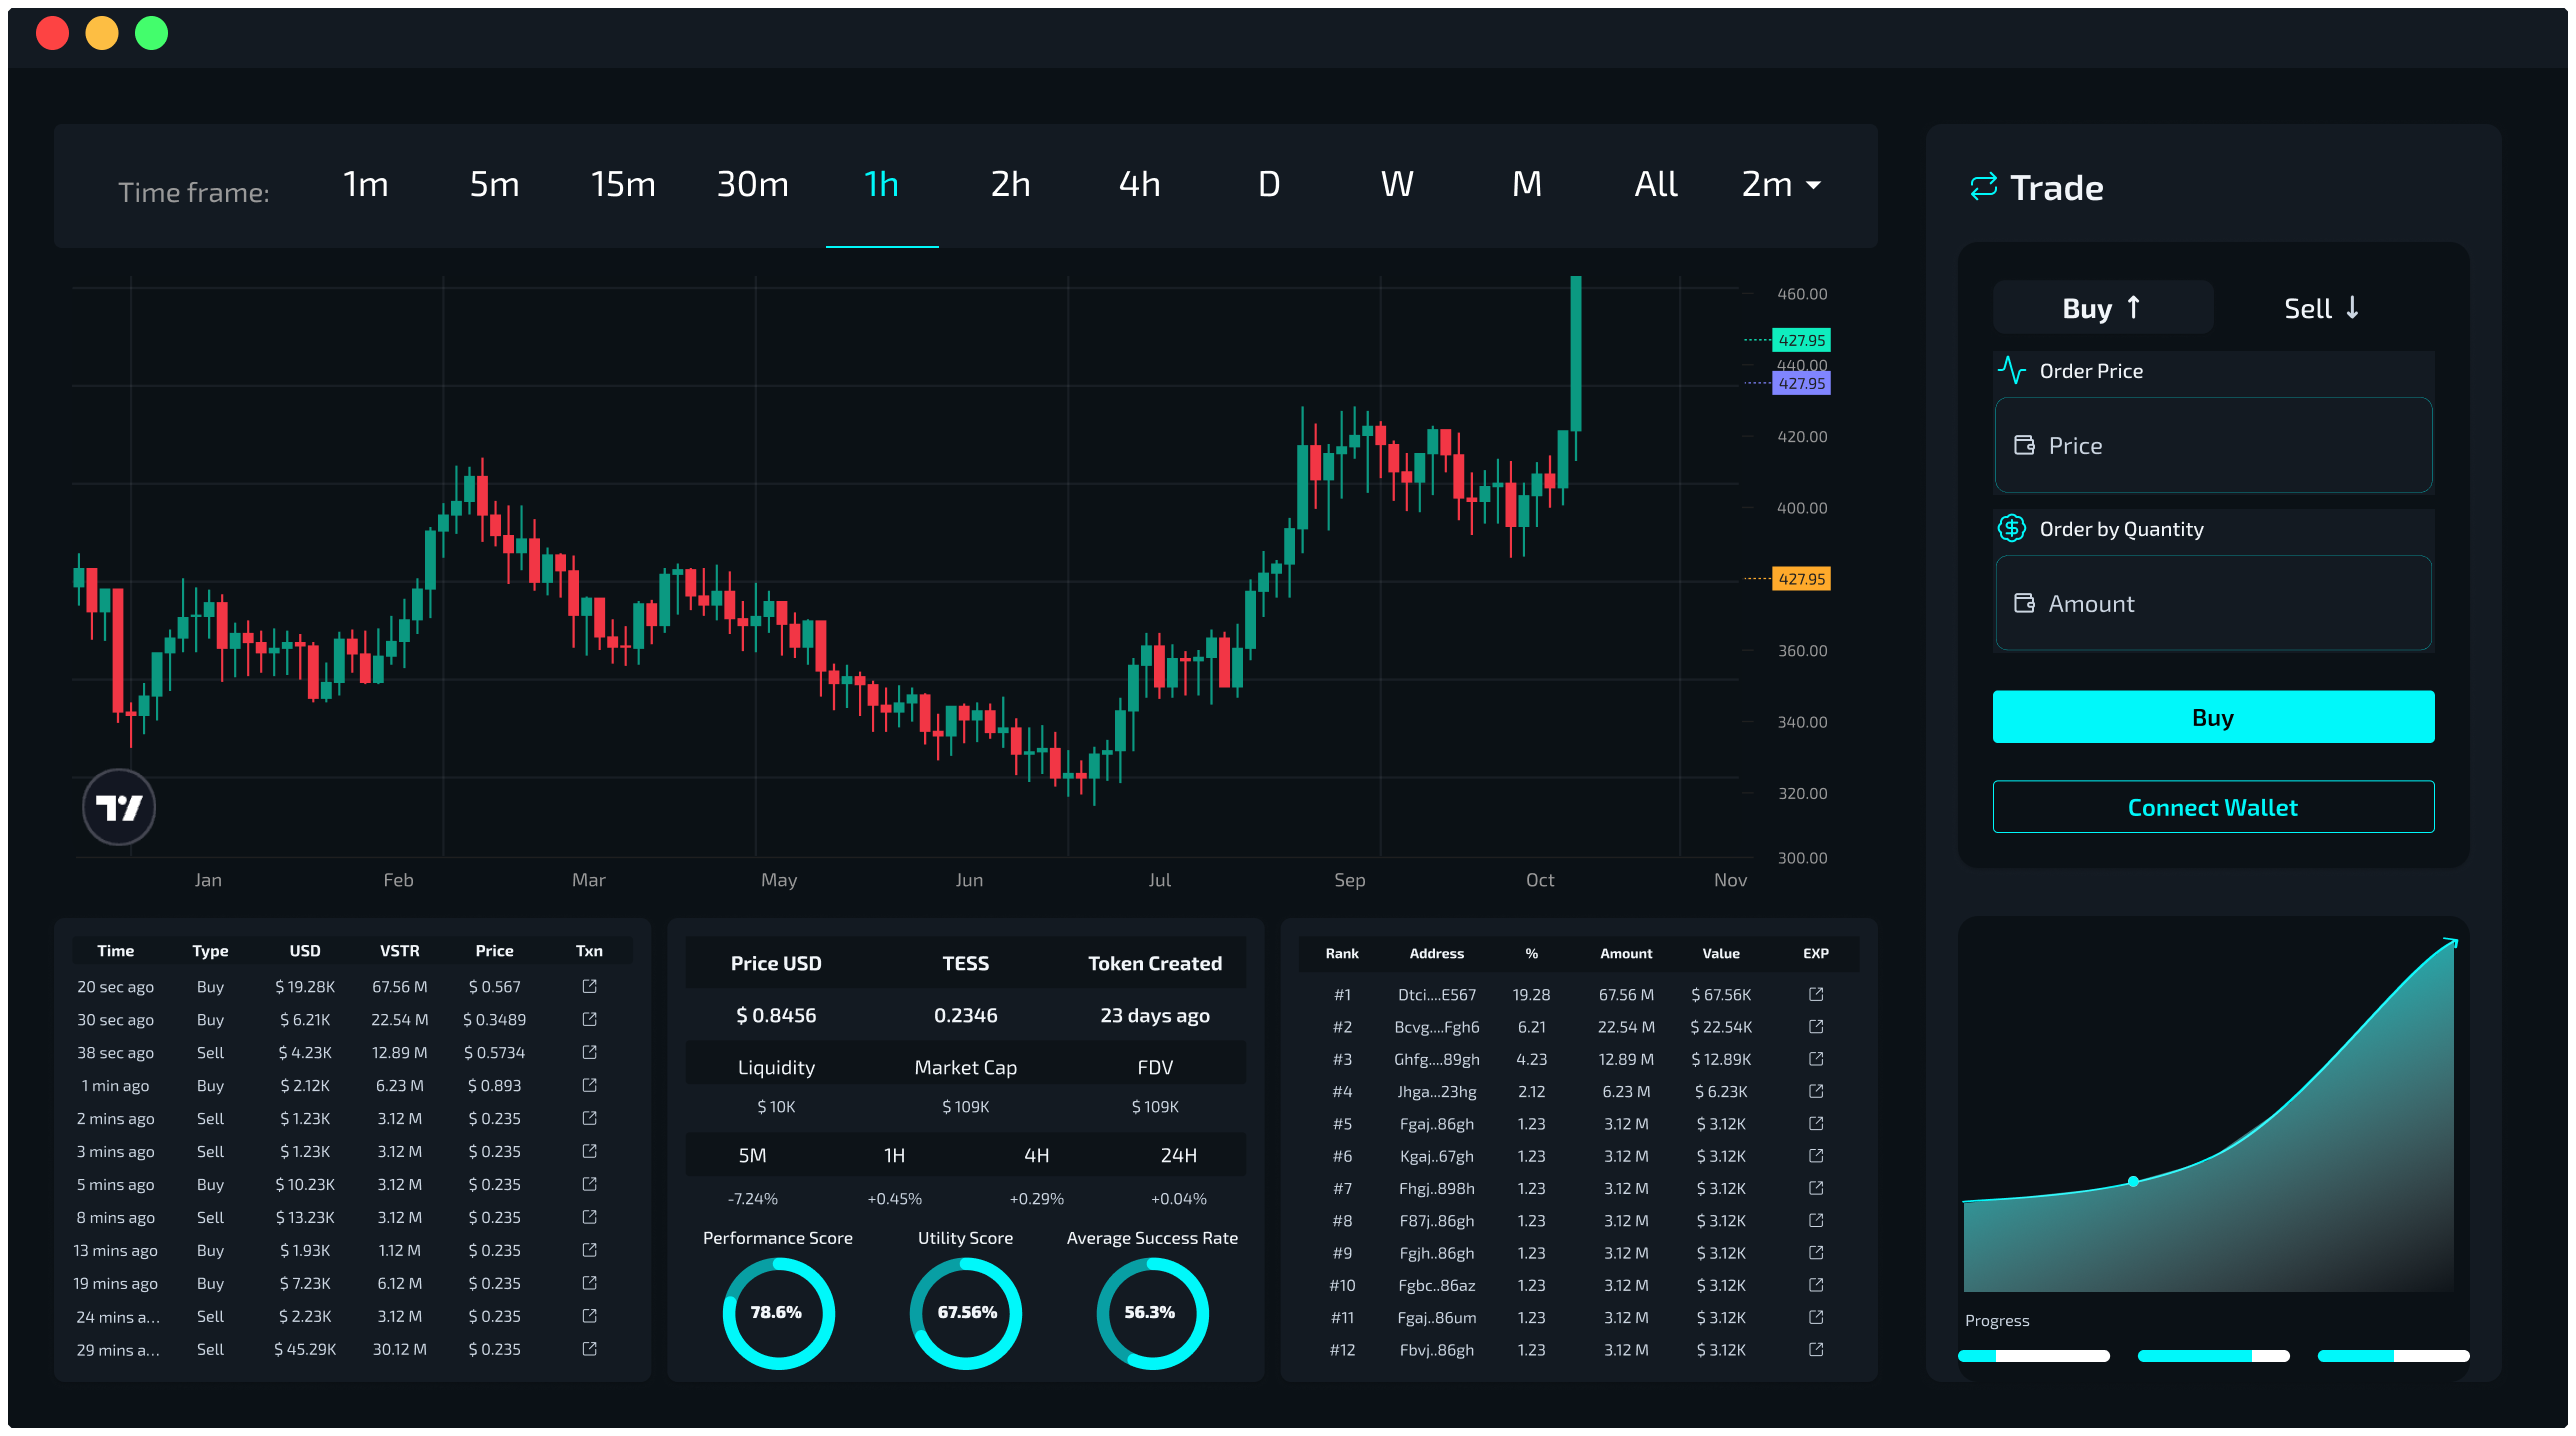2576x1436 pixels.
Task: Open explorer link for rank #7 holder
Action: click(x=1816, y=1188)
